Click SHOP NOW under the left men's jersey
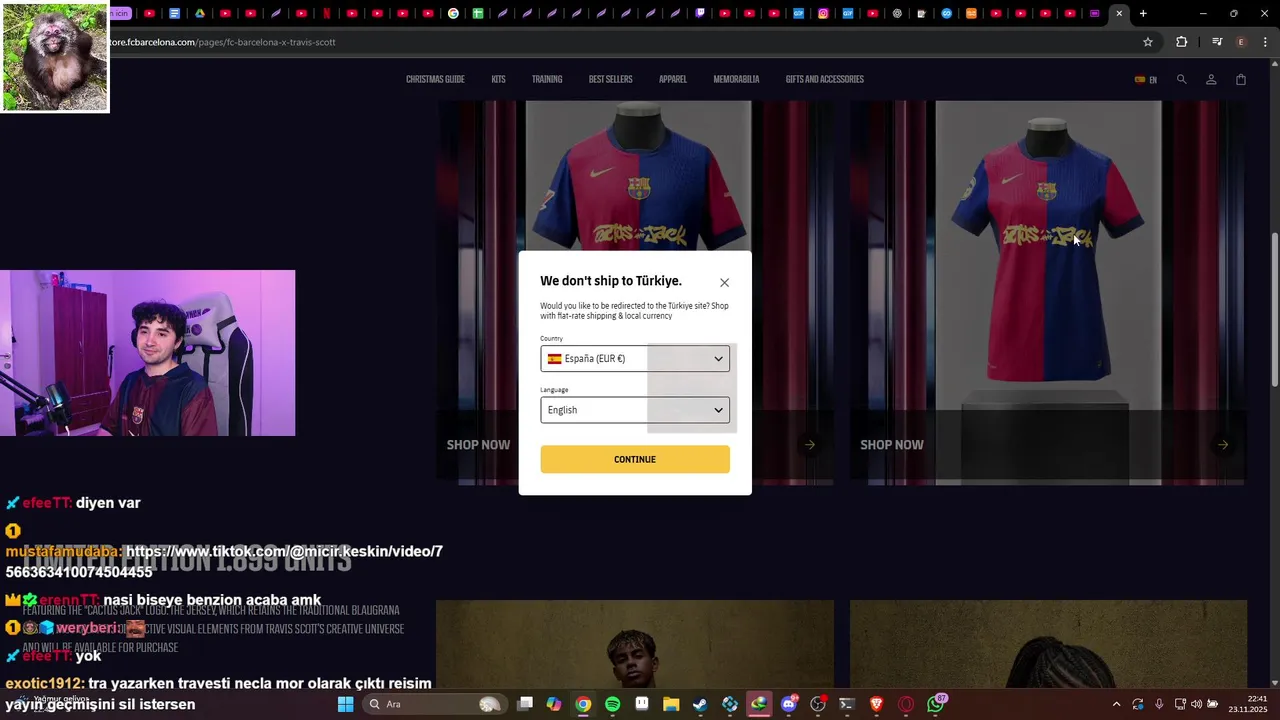1280x720 pixels. [x=478, y=445]
